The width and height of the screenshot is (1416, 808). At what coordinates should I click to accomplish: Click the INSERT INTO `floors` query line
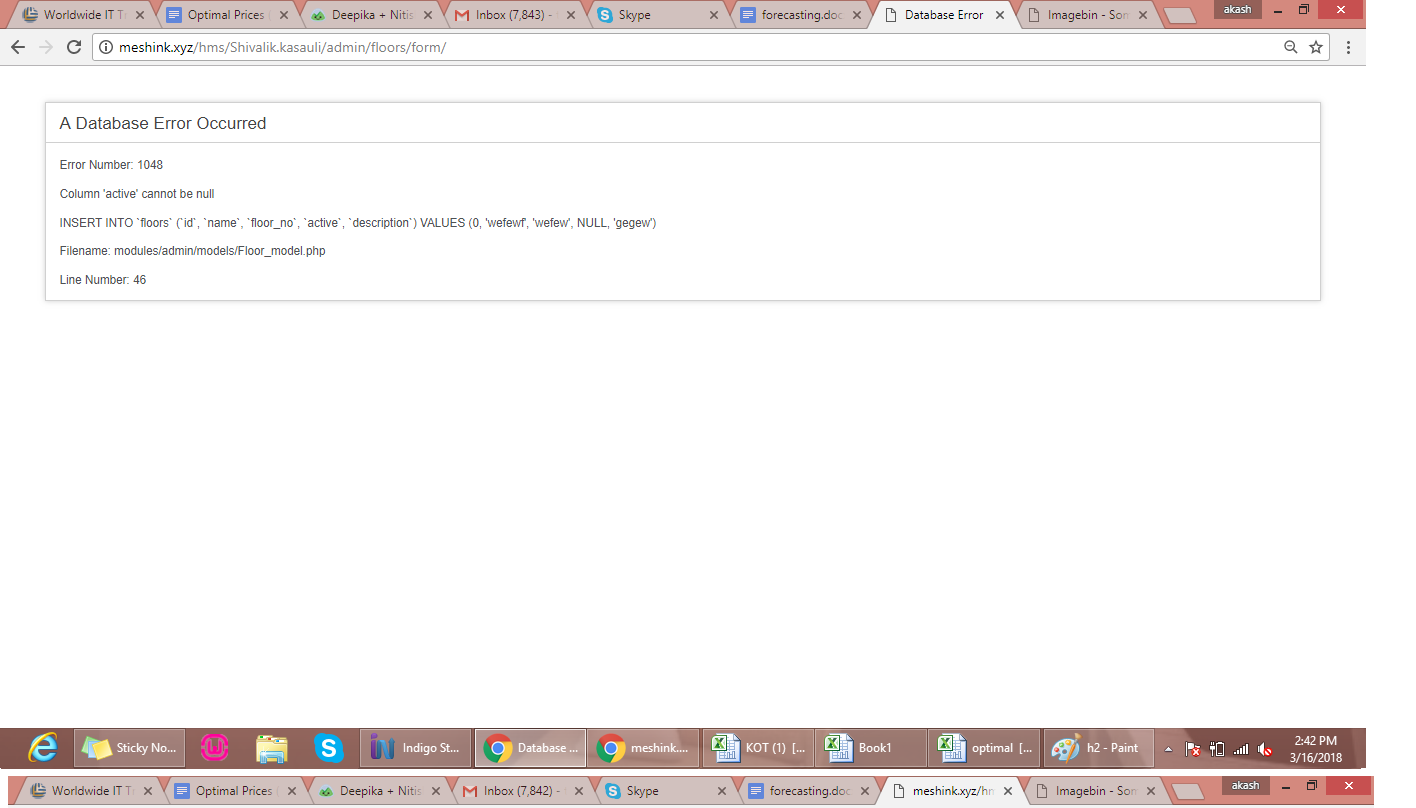pos(358,223)
